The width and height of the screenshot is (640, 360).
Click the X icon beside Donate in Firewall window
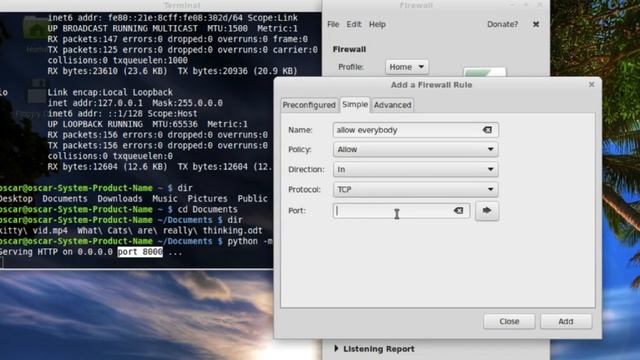536,24
